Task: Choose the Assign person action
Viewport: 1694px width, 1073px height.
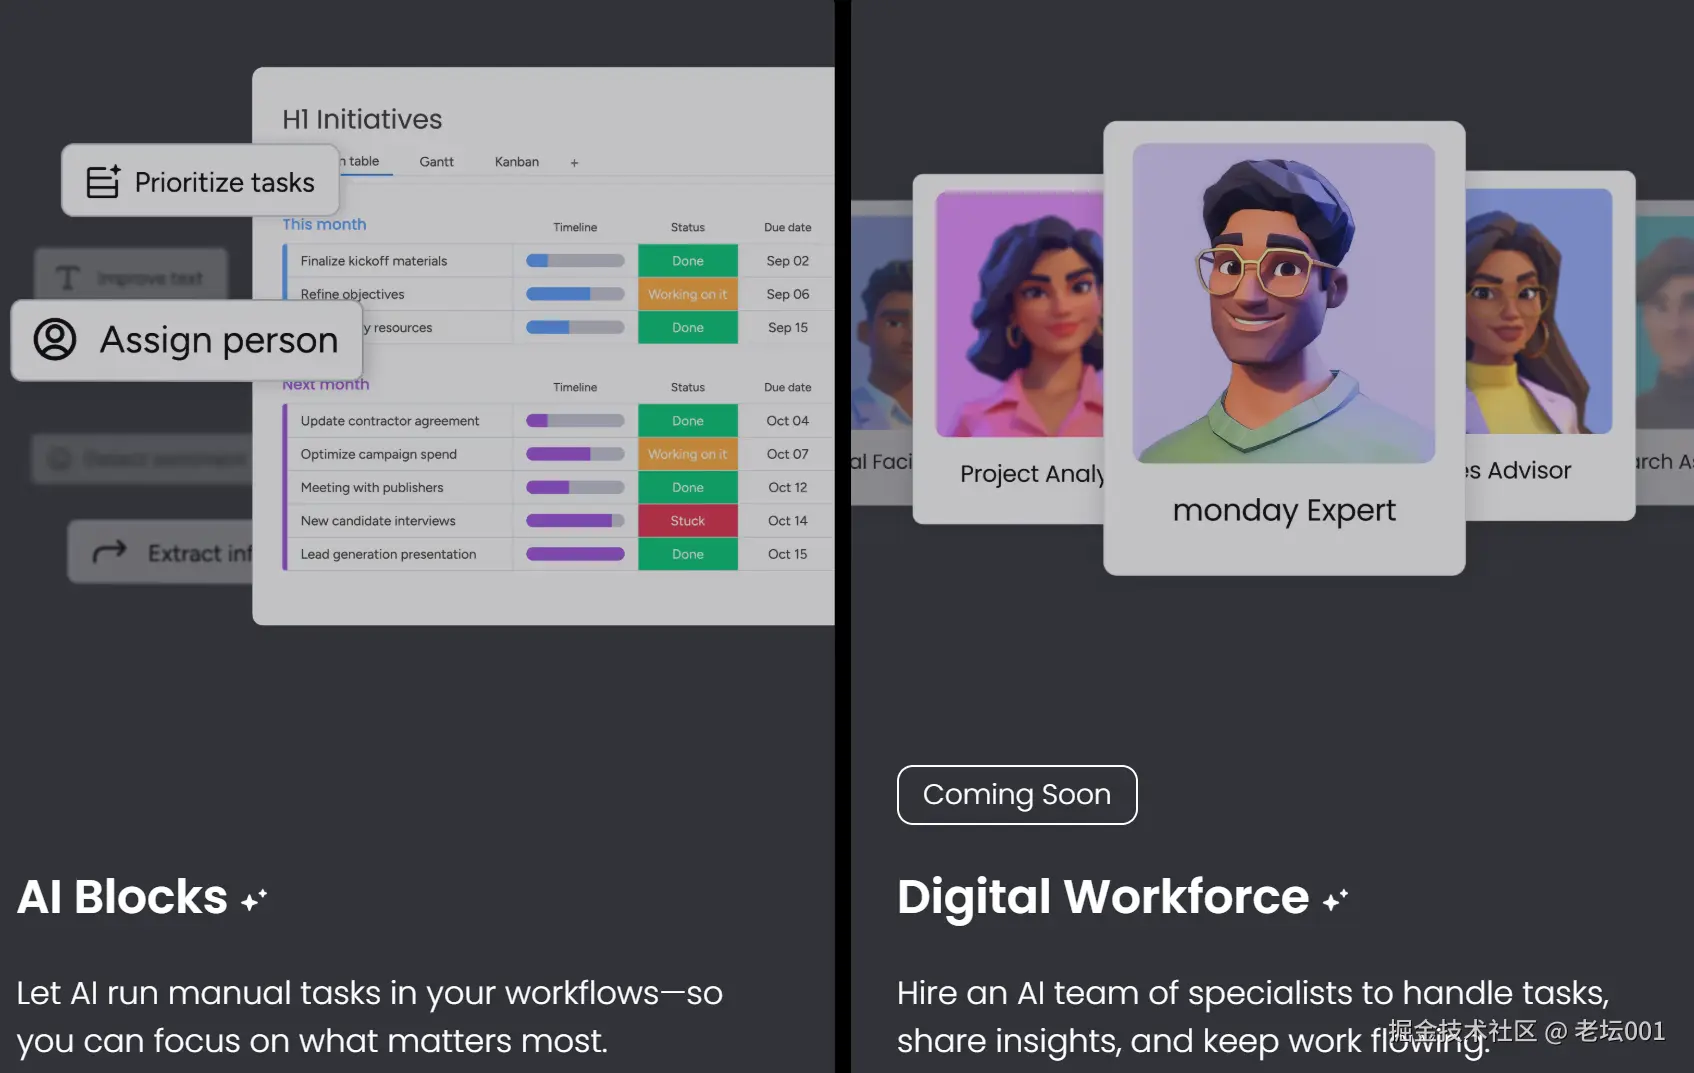Action: pyautogui.click(x=187, y=340)
